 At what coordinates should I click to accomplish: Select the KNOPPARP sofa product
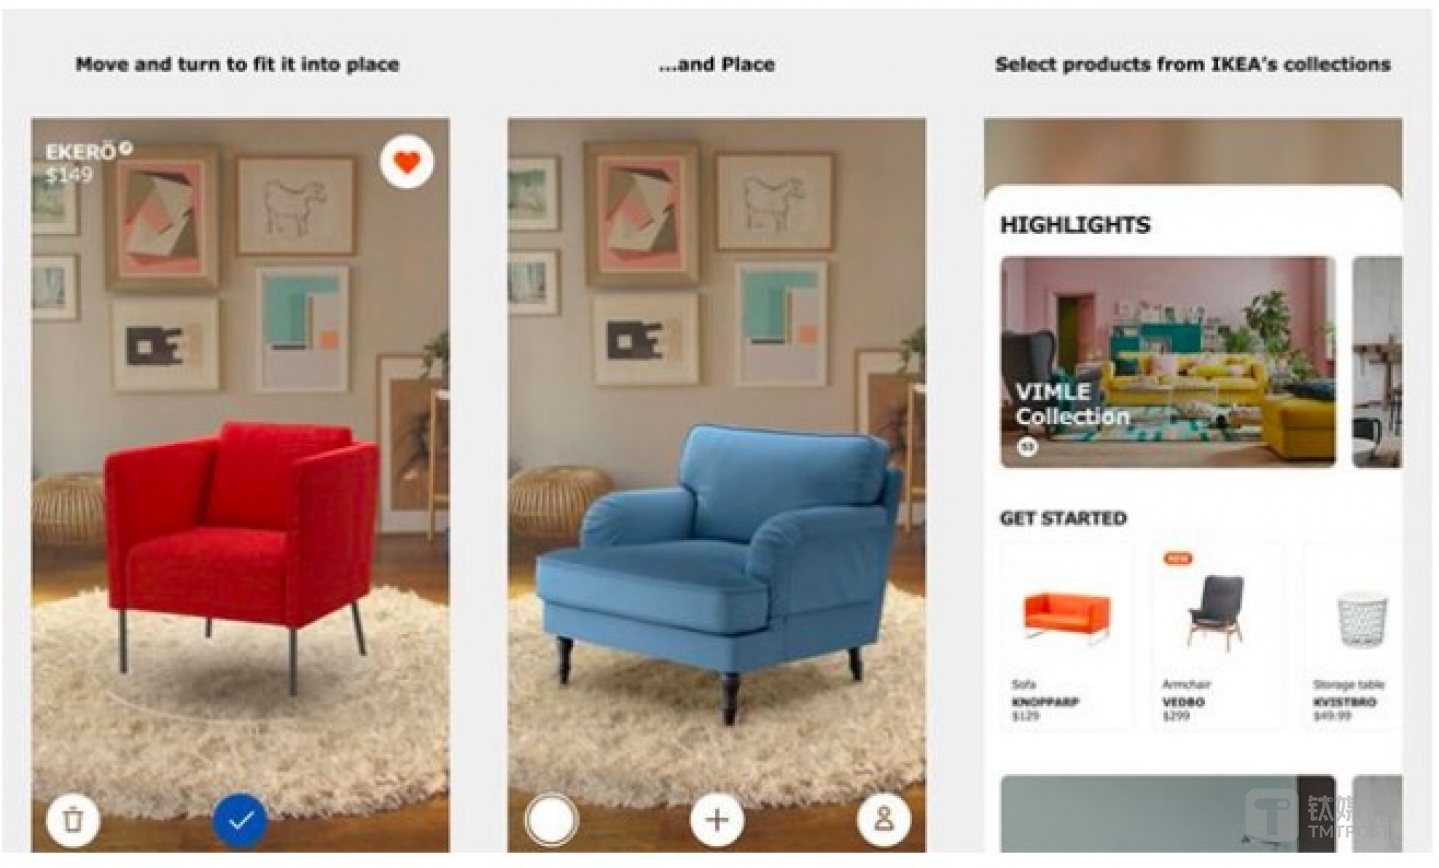(1067, 638)
